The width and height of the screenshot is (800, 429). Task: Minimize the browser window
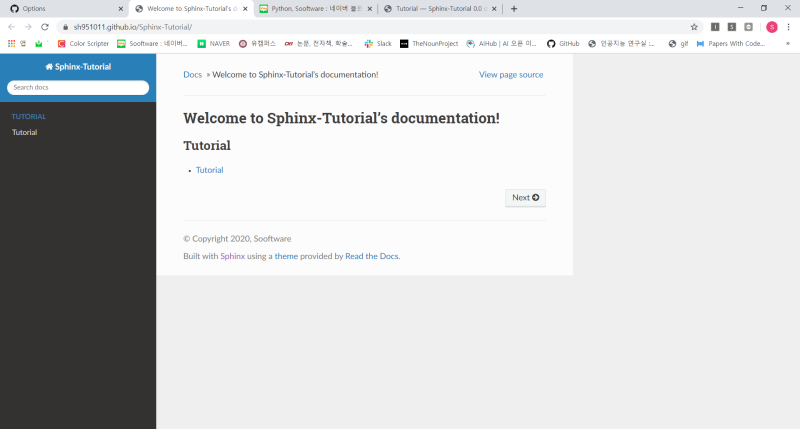[740, 8]
